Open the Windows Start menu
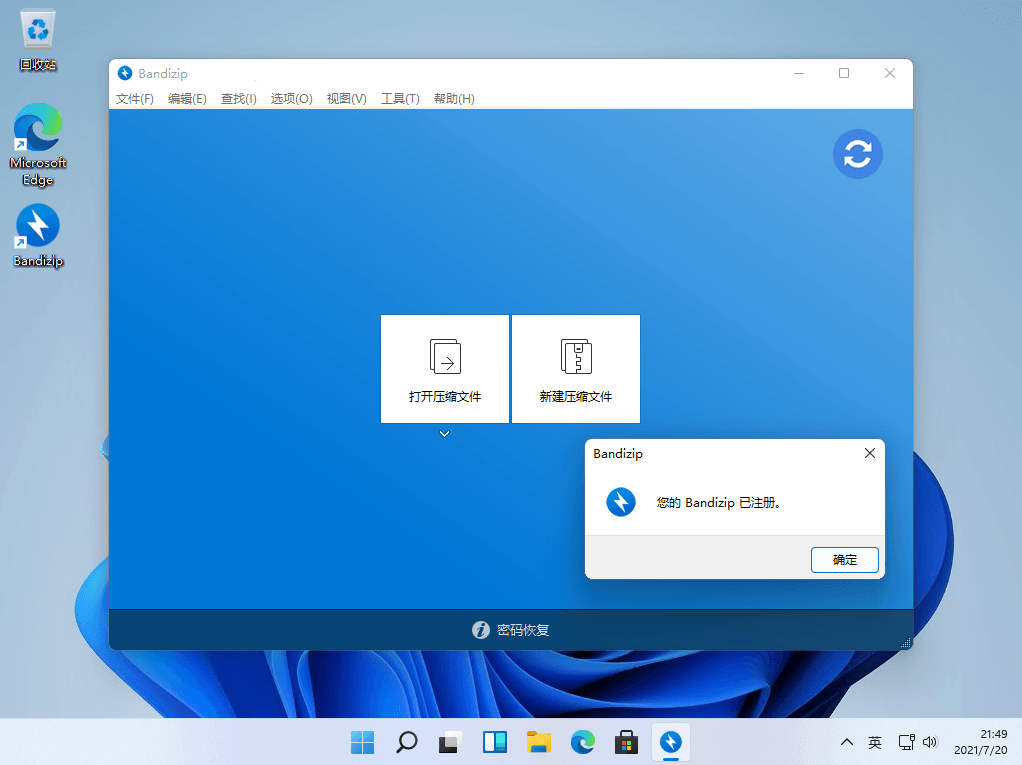This screenshot has width=1022, height=765. (x=362, y=742)
